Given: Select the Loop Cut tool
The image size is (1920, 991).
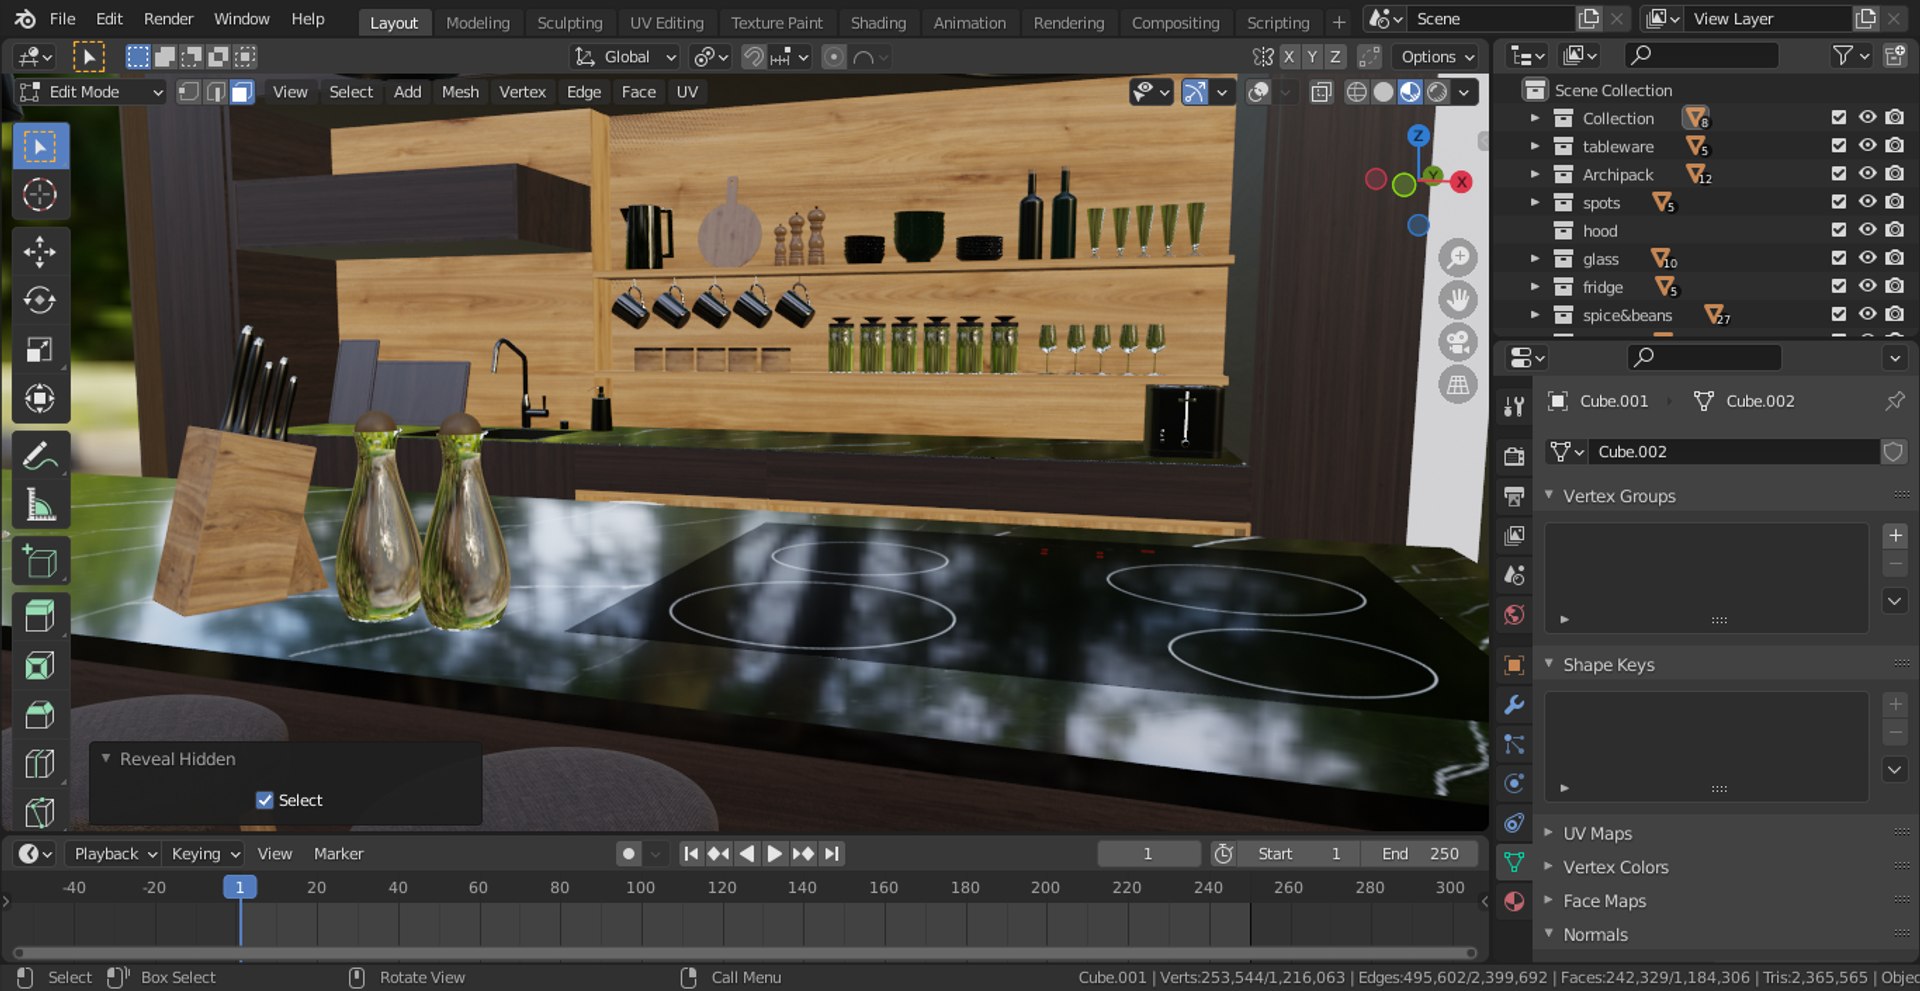Looking at the screenshot, I should pos(40,764).
